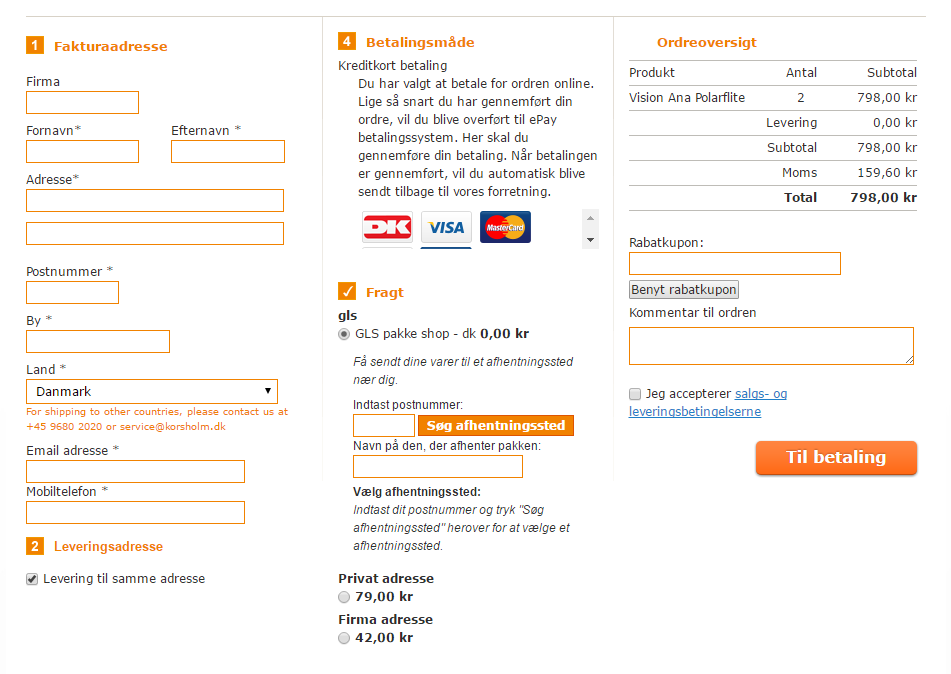Viewport: 951px width, 674px height.
Task: Click the step 4 Betalingsmåde number badge
Action: tap(347, 42)
